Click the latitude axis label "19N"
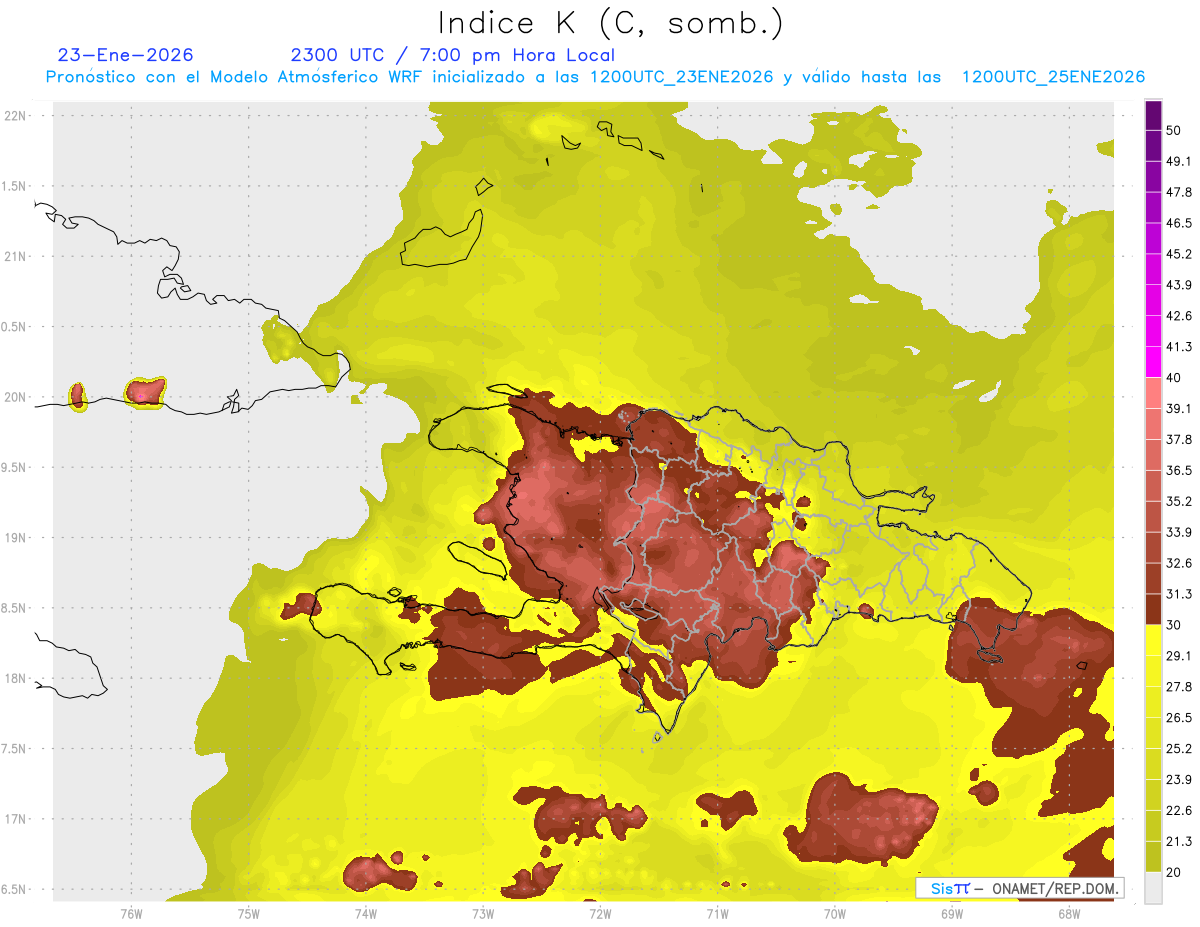 click(15, 538)
